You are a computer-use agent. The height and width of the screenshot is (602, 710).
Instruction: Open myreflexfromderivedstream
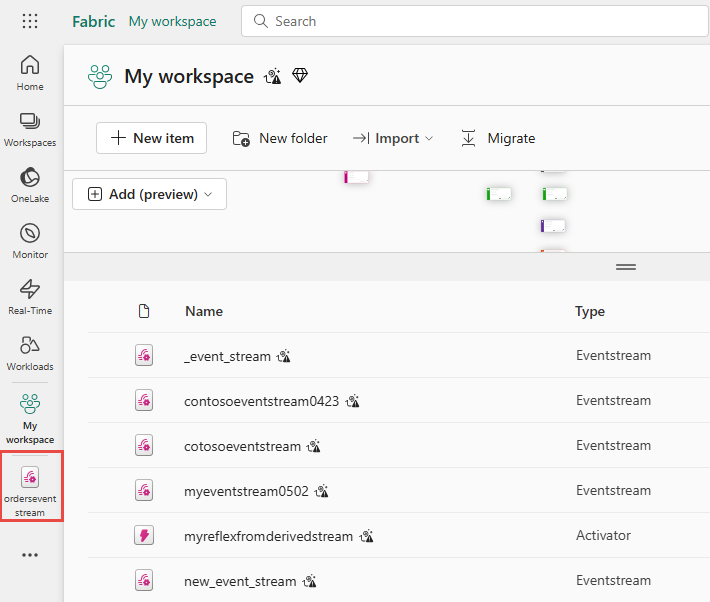[269, 536]
